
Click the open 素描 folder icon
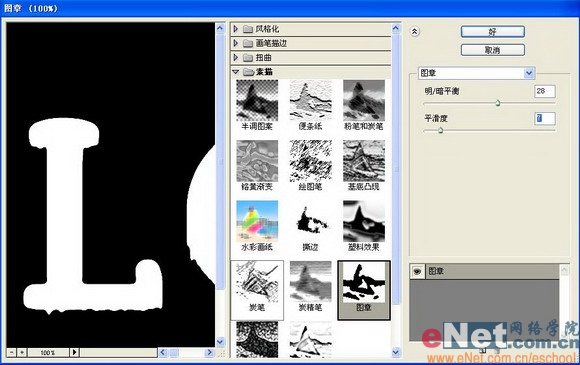point(248,72)
